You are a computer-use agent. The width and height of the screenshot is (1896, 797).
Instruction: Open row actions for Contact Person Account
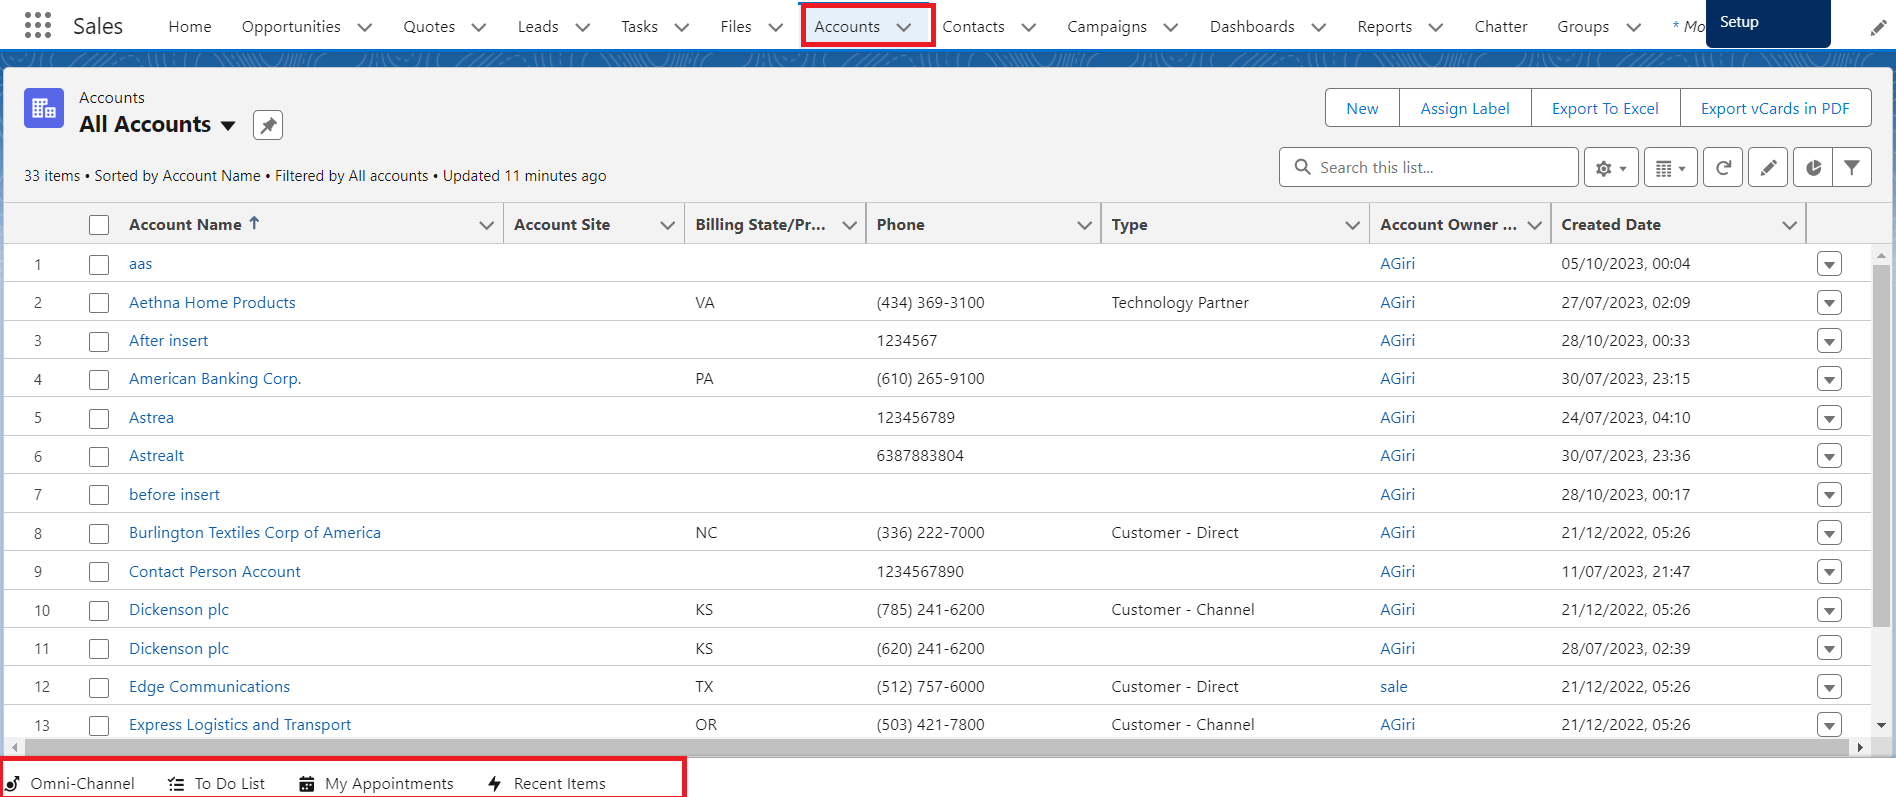pyautogui.click(x=1829, y=572)
